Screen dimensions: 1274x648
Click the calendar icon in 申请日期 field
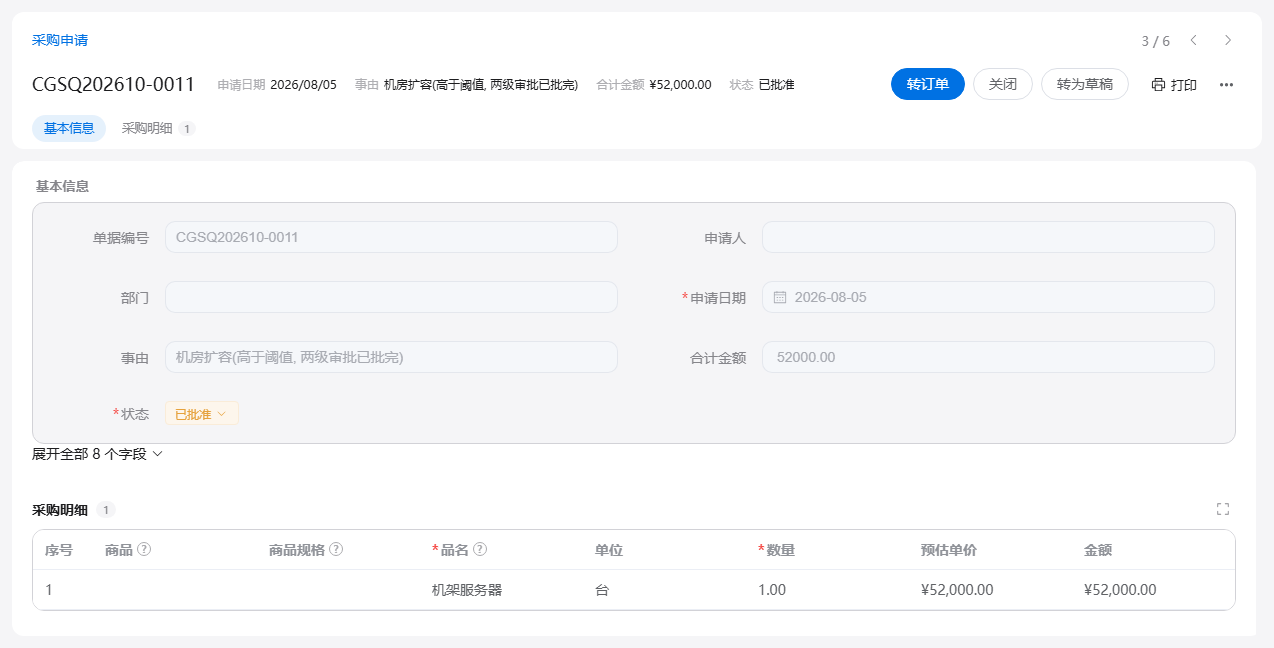(780, 297)
